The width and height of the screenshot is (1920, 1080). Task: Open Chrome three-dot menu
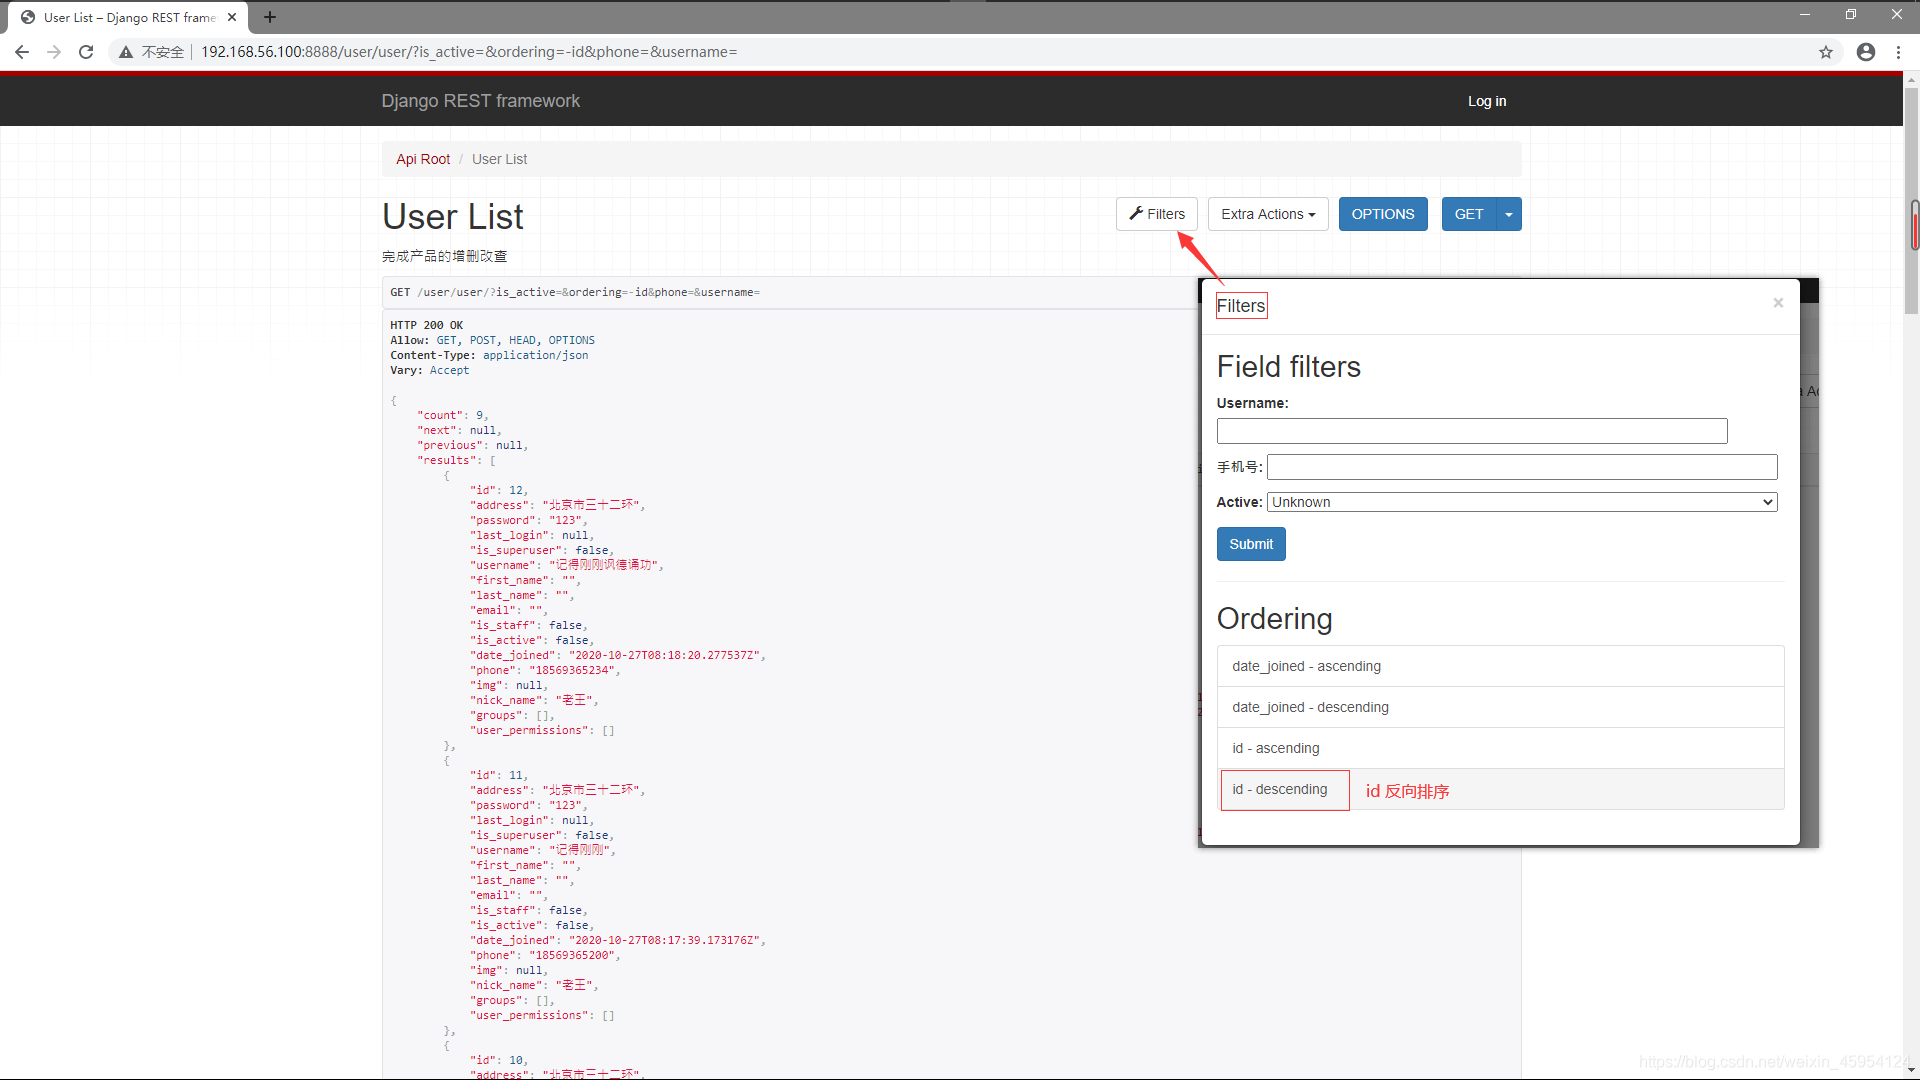[1899, 52]
